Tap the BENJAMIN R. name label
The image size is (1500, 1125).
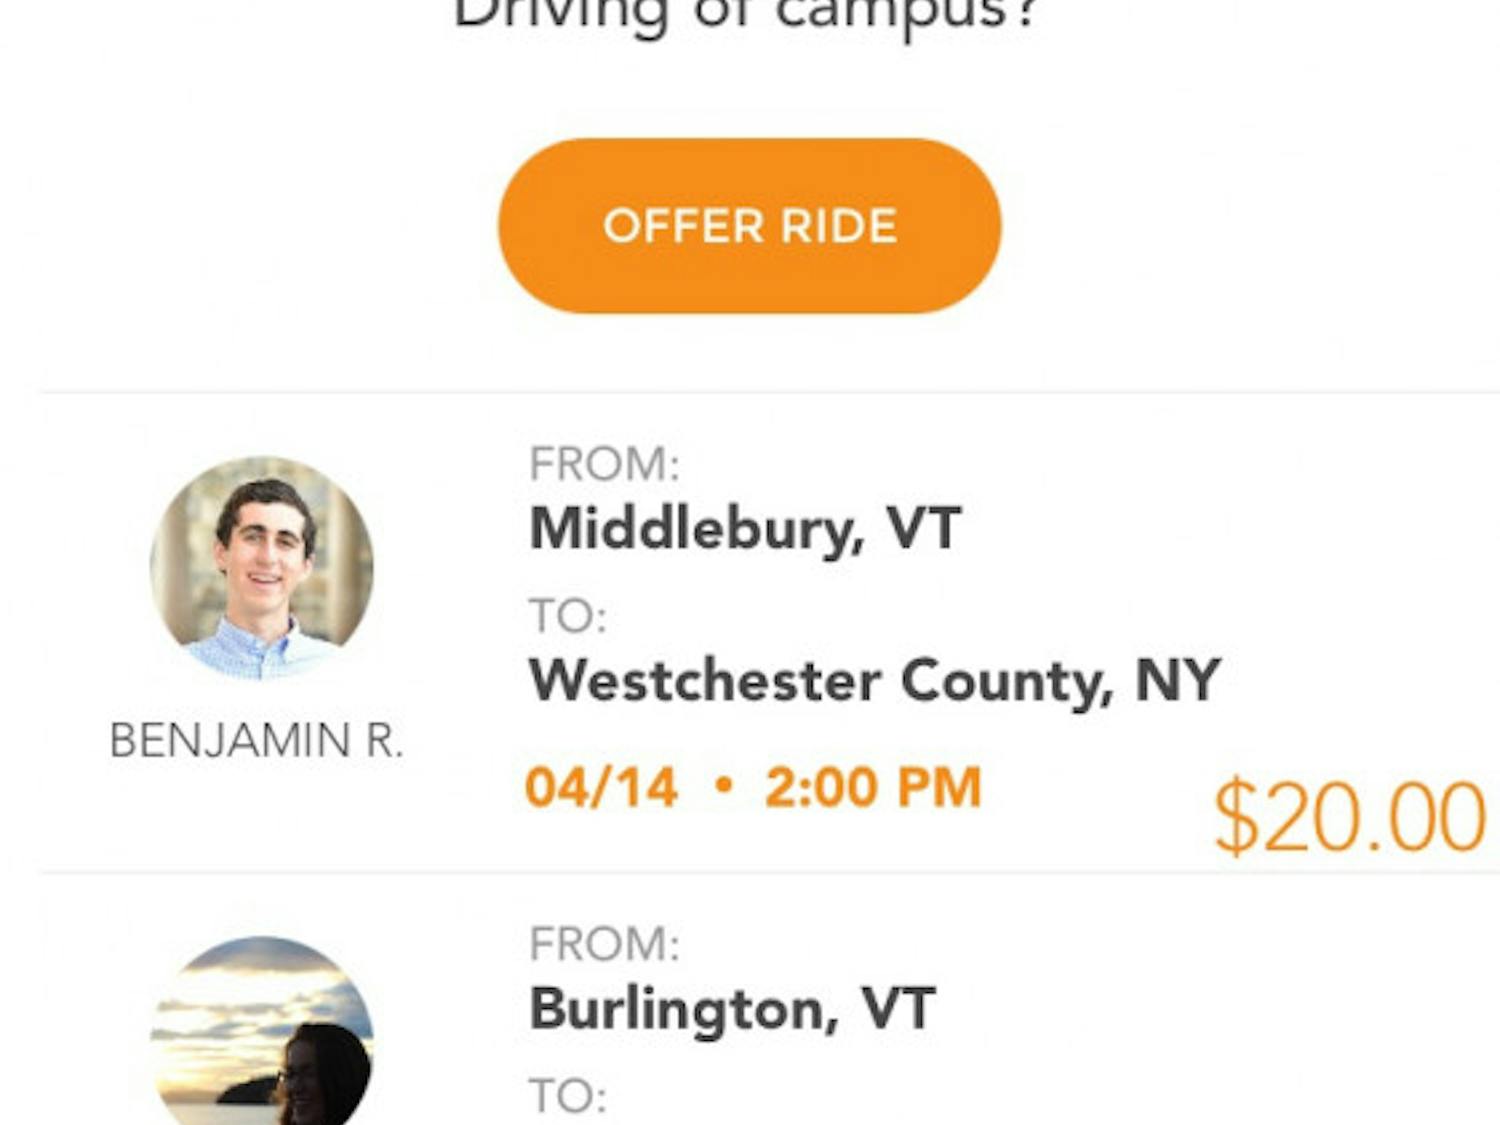tap(256, 741)
